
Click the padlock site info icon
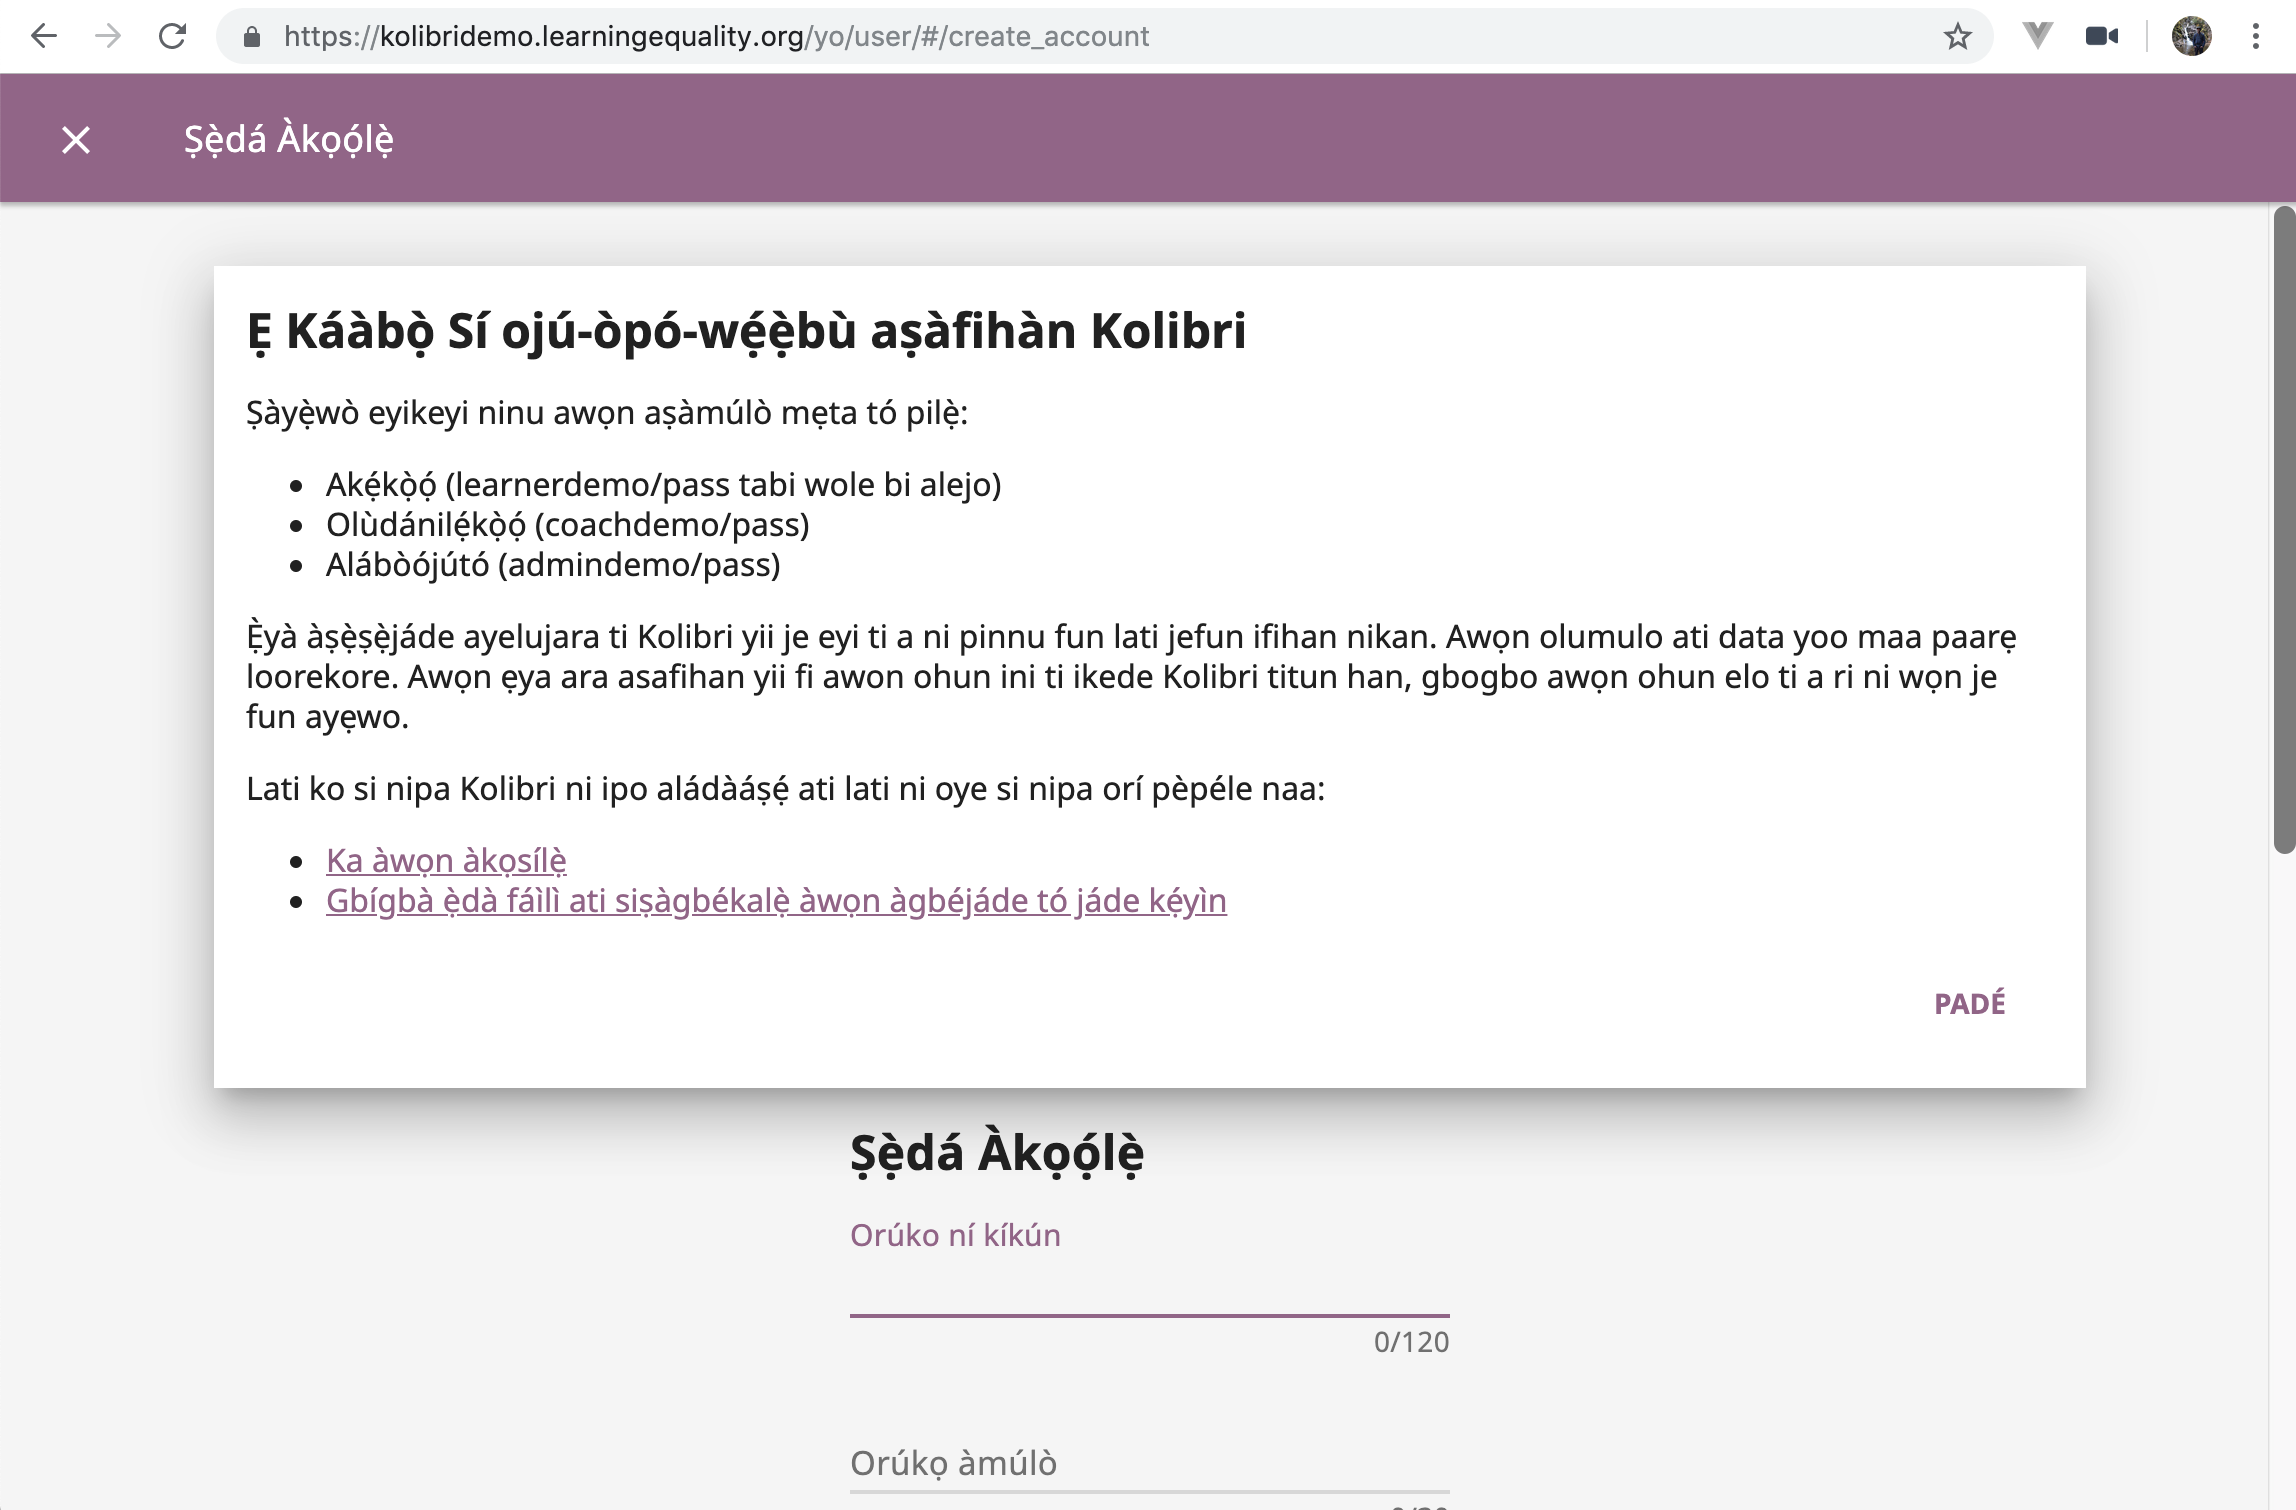coord(252,37)
